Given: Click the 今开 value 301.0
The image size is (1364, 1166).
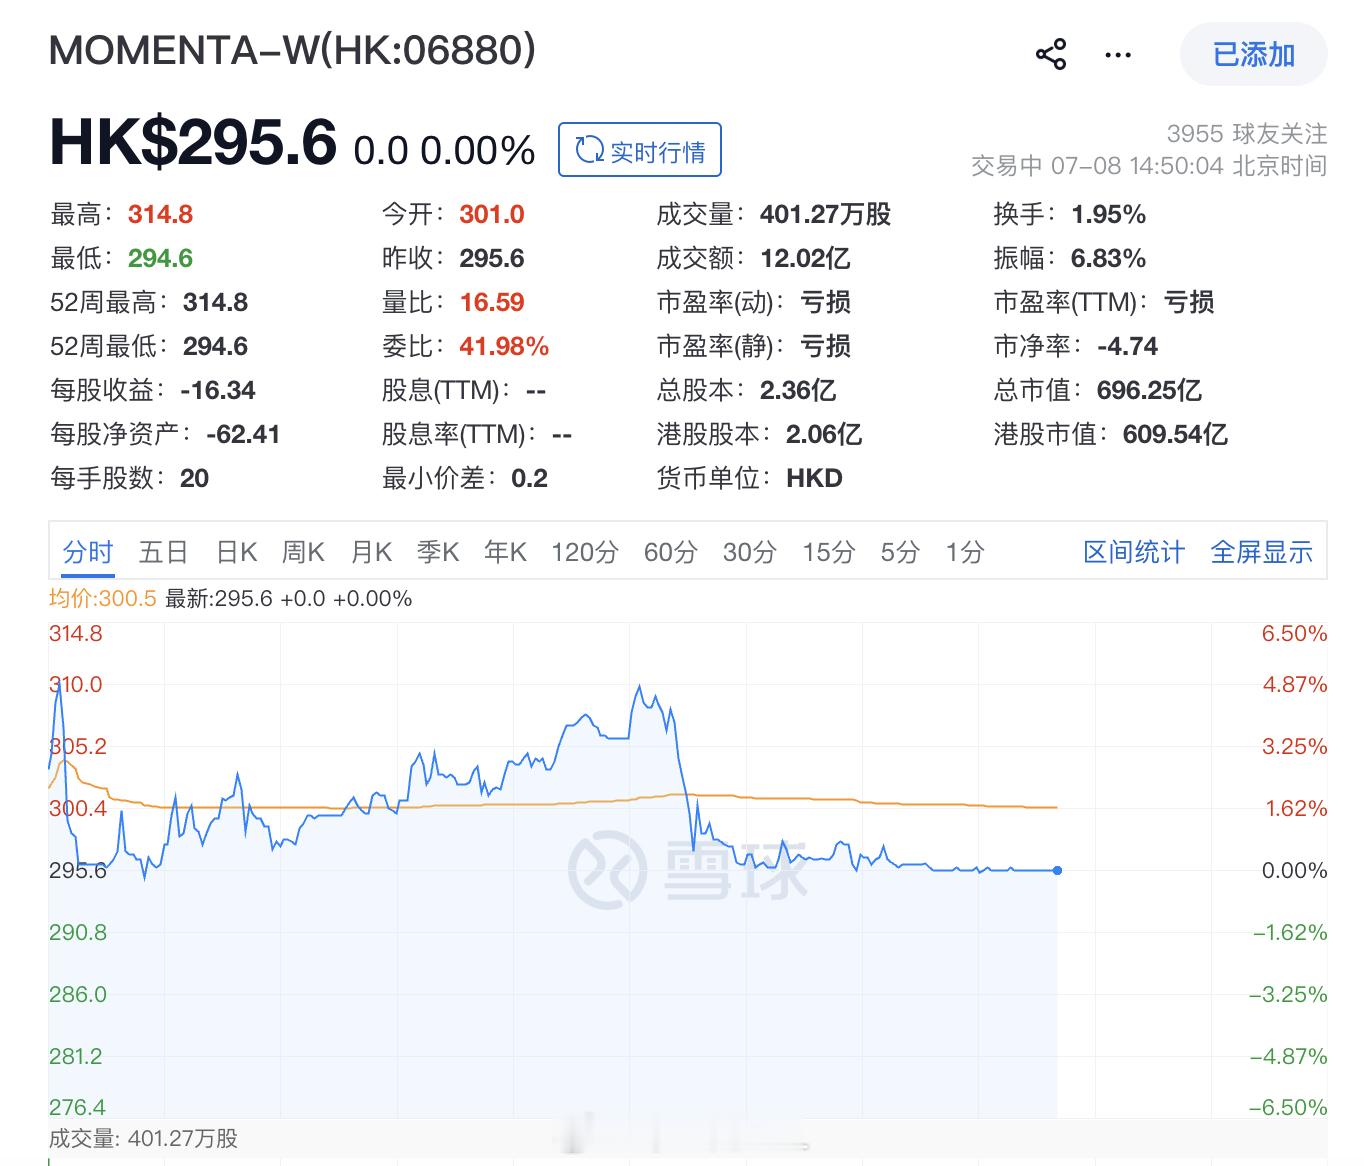Looking at the screenshot, I should point(492,214).
